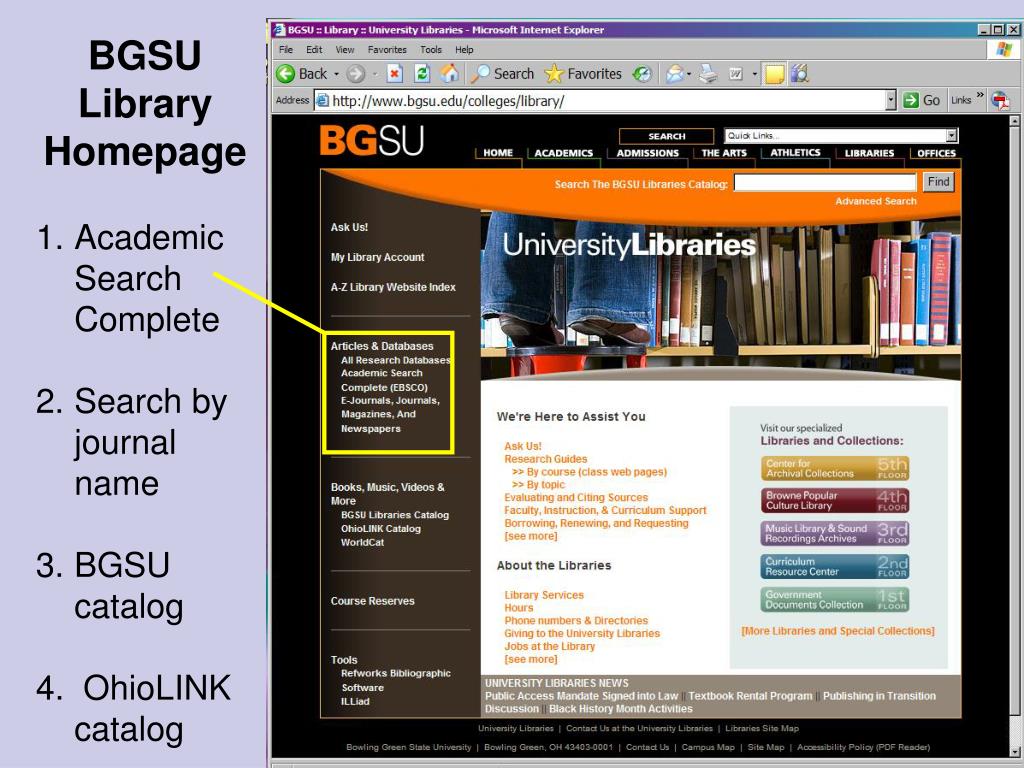1024x768 pixels.
Task: Open the Back button history dropdown arrow
Action: pyautogui.click(x=337, y=74)
